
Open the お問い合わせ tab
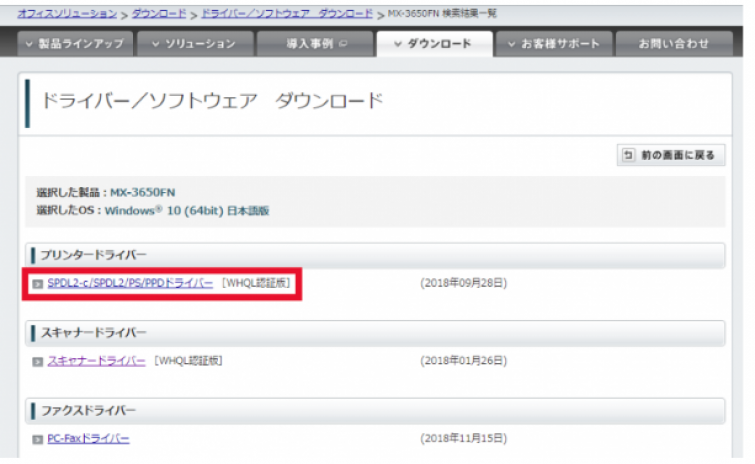(x=674, y=44)
